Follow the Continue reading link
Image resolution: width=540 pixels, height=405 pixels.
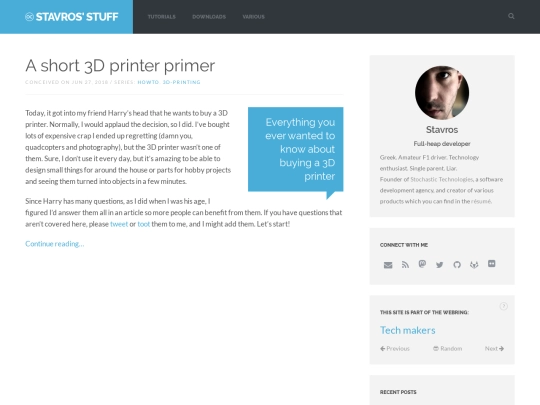pos(55,244)
